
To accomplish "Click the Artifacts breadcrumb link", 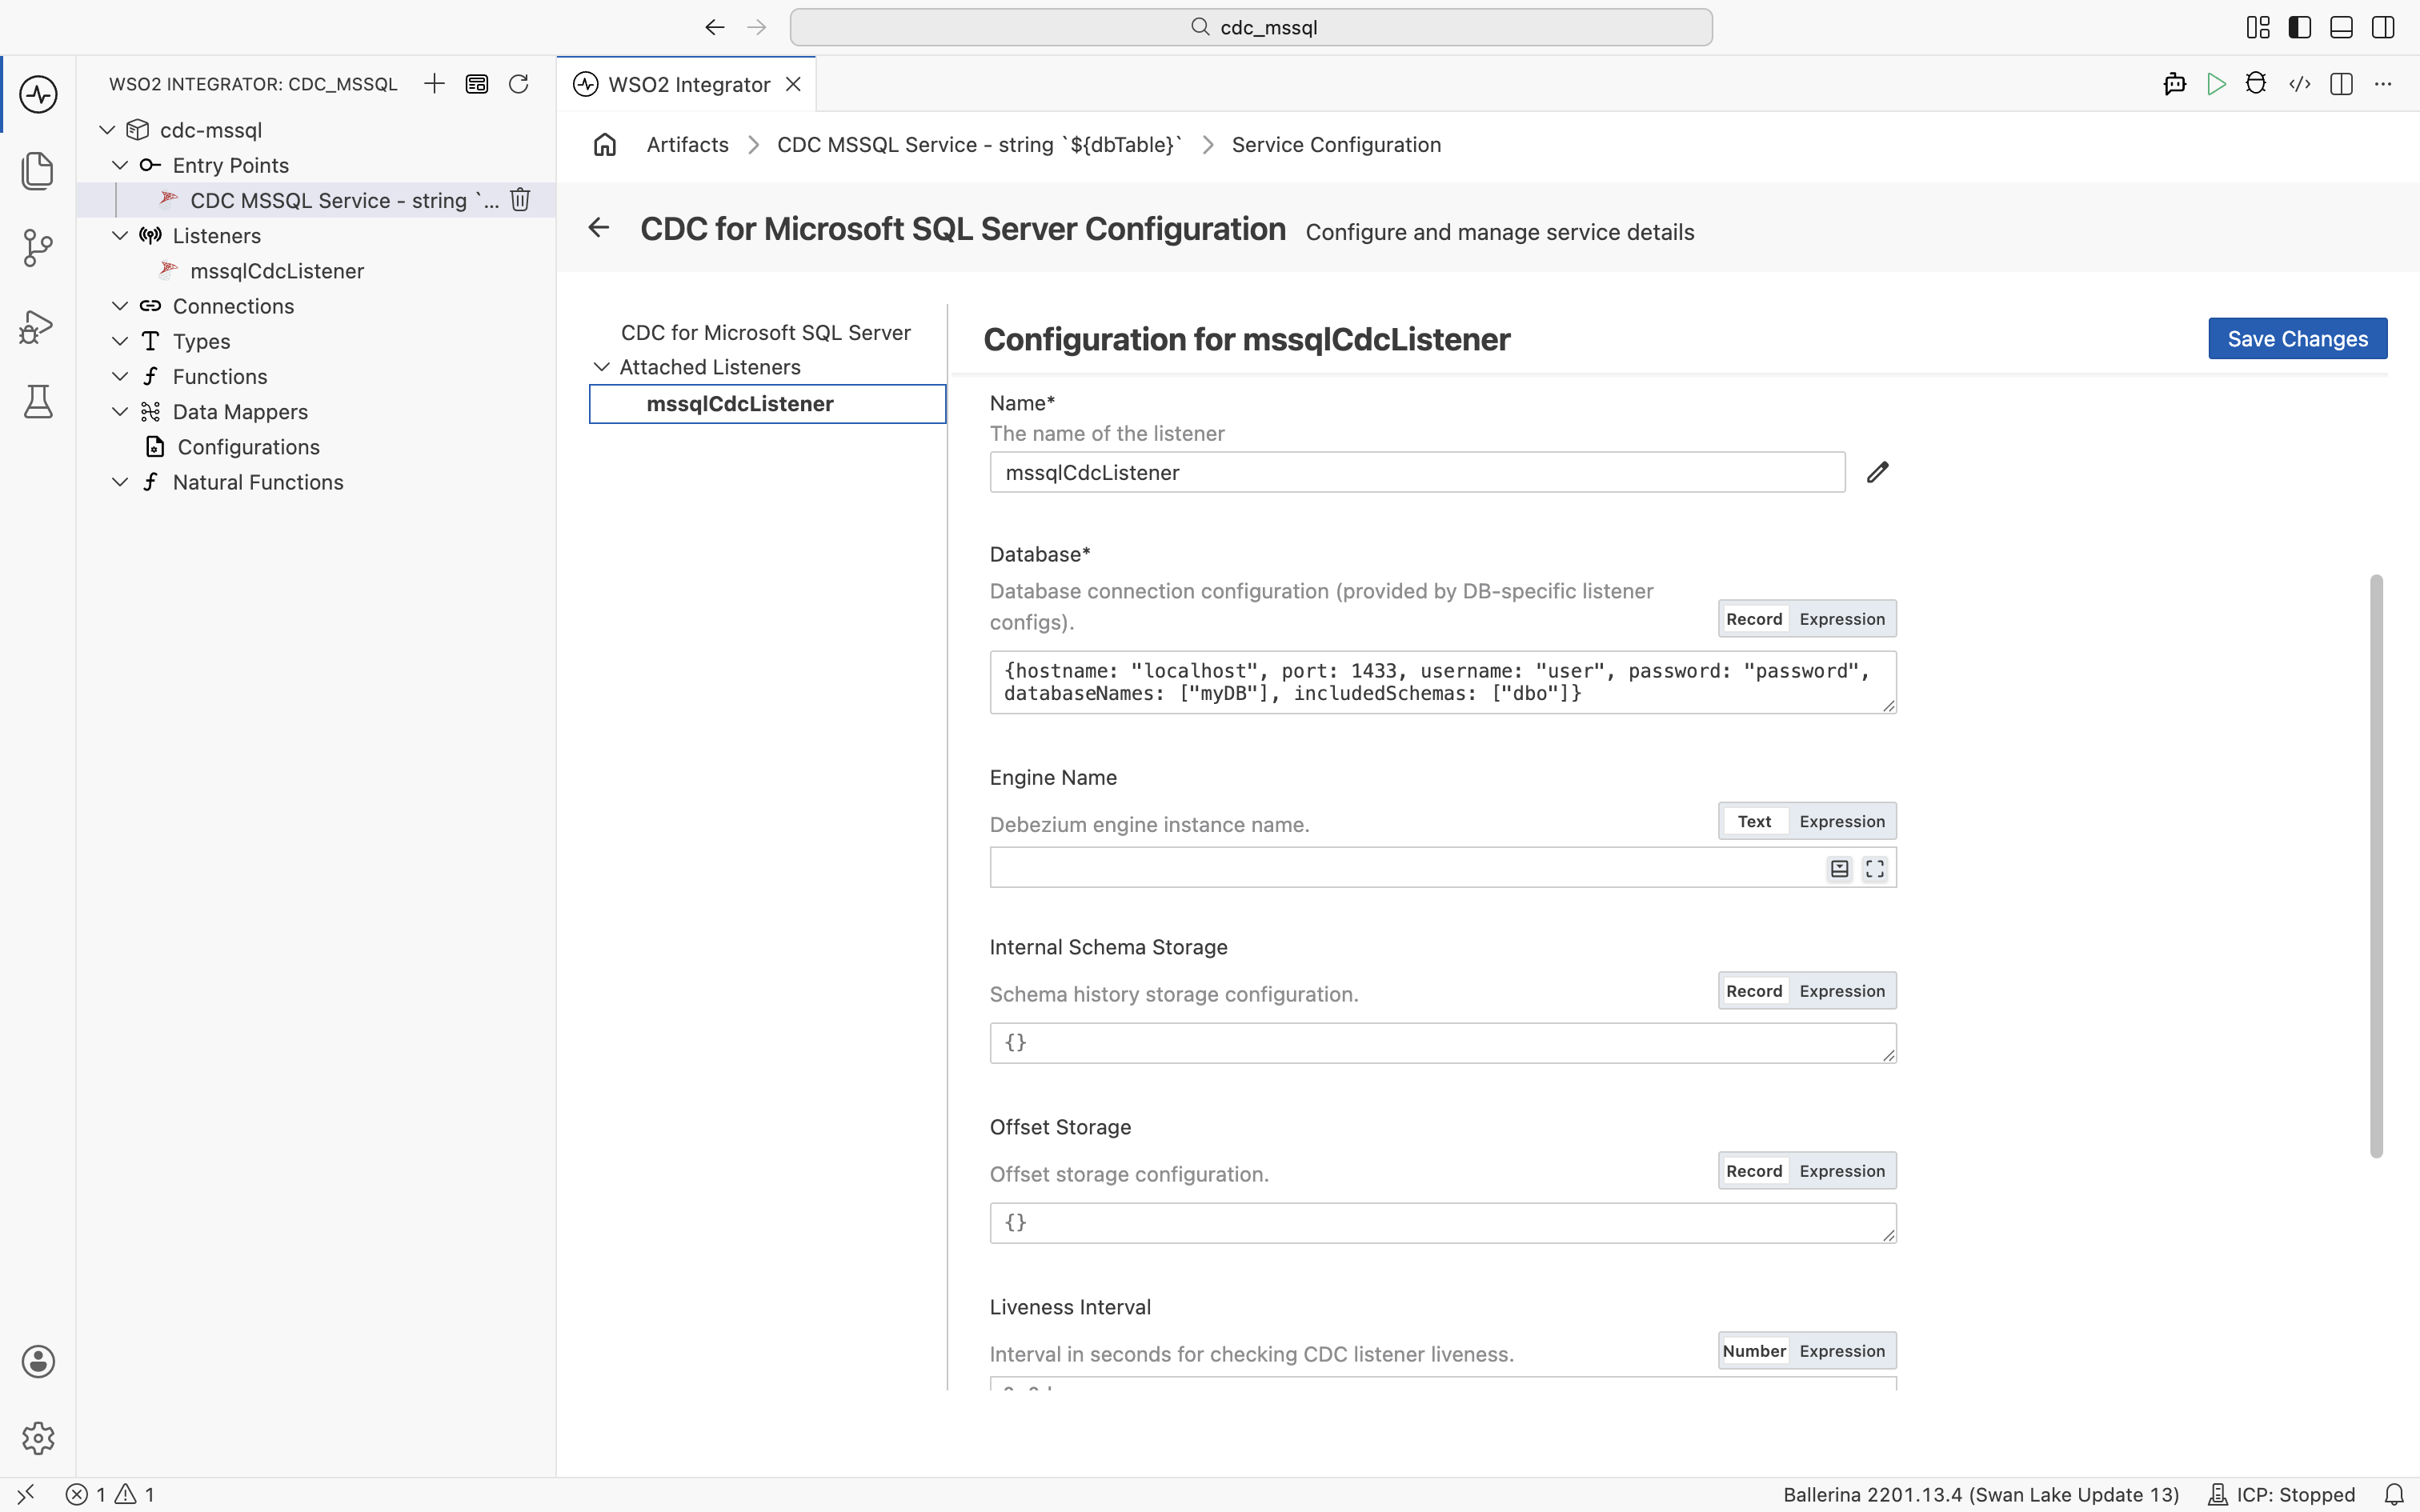I will click(688, 145).
